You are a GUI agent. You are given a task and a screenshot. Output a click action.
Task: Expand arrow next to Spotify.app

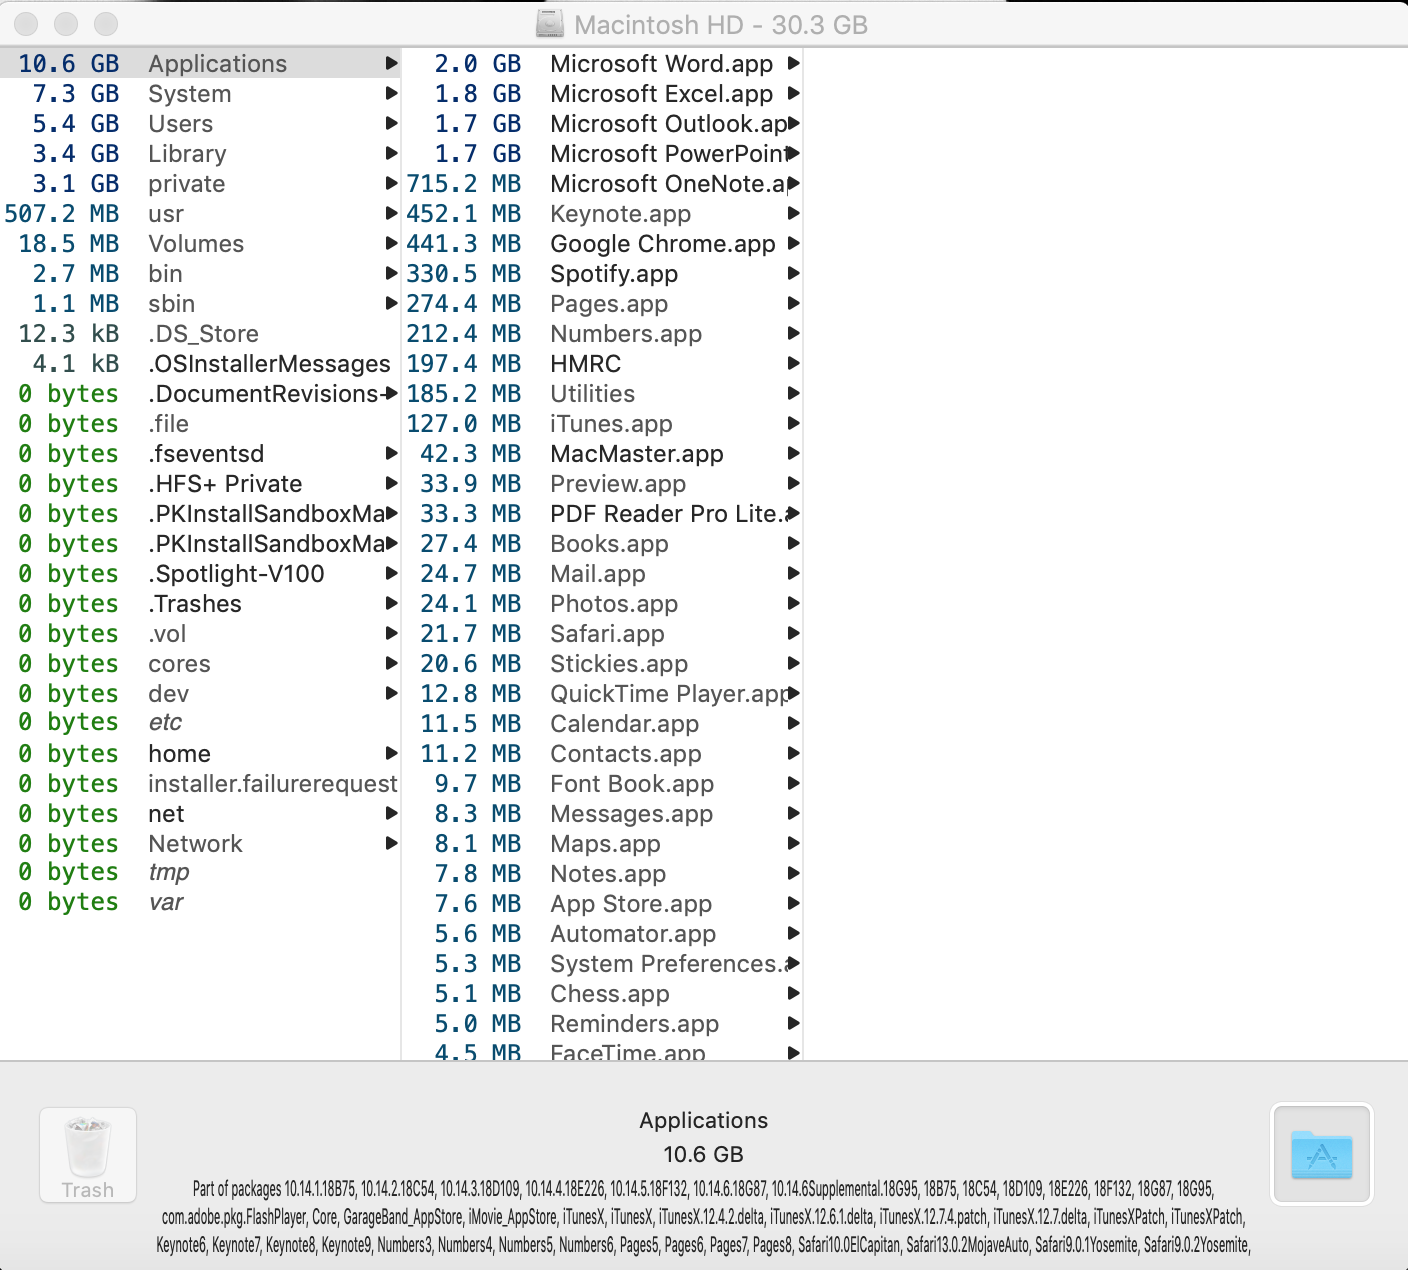tap(794, 274)
